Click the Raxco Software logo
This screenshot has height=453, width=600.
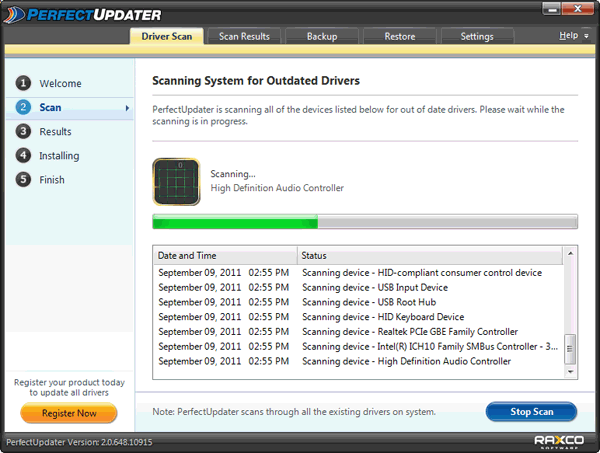[x=559, y=442]
